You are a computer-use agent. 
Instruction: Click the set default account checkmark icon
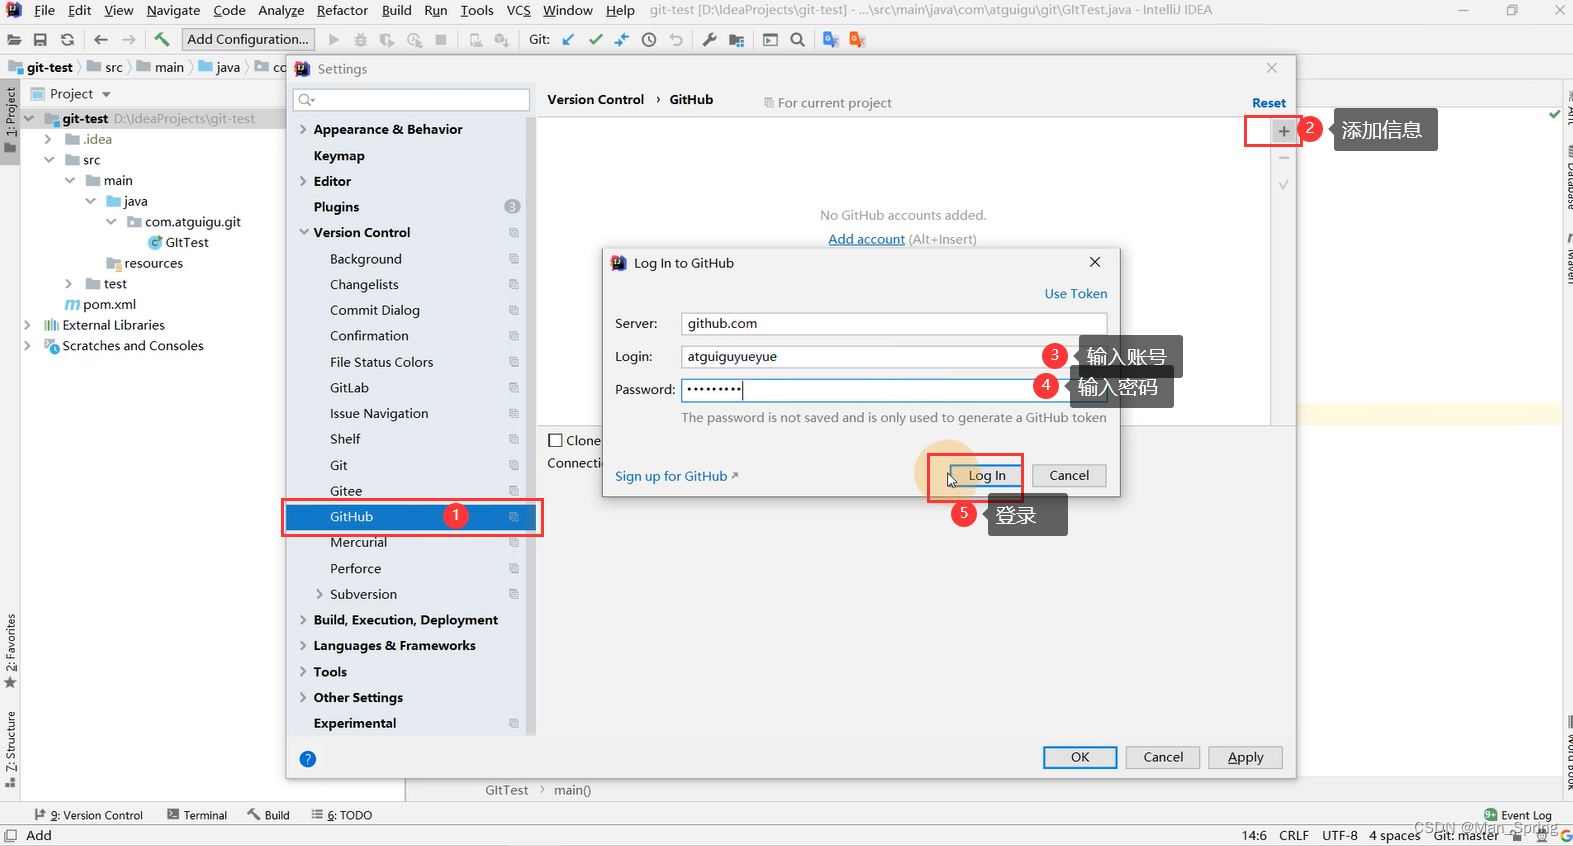[1284, 185]
